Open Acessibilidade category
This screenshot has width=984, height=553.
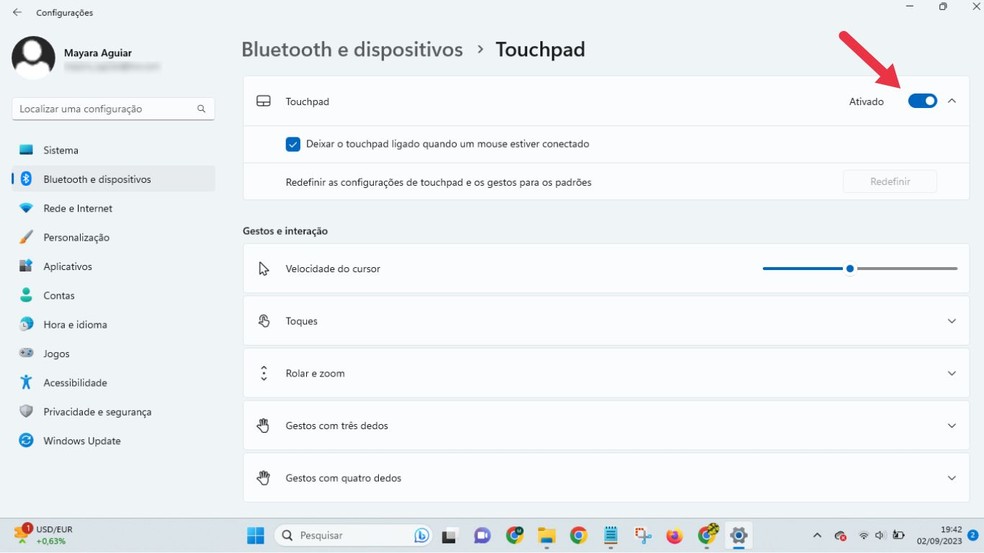point(114,382)
